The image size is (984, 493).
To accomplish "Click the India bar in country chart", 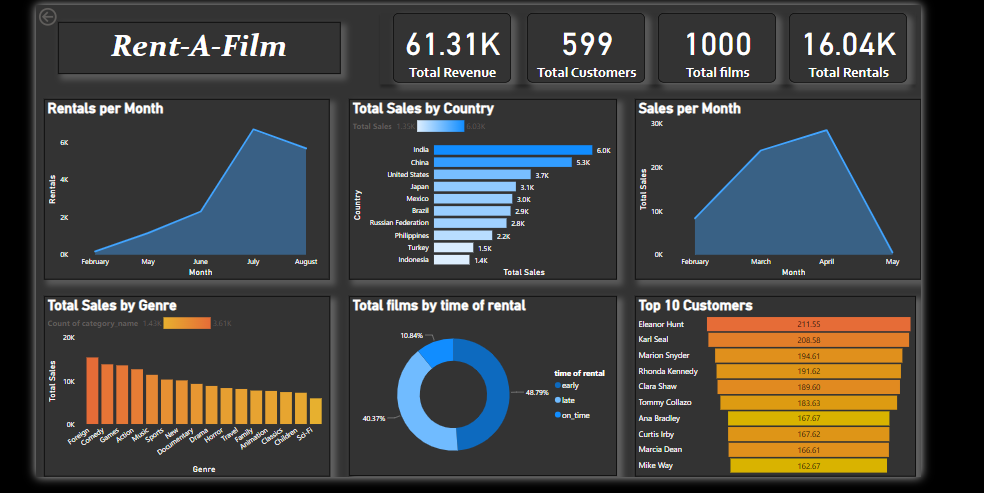I will (513, 150).
